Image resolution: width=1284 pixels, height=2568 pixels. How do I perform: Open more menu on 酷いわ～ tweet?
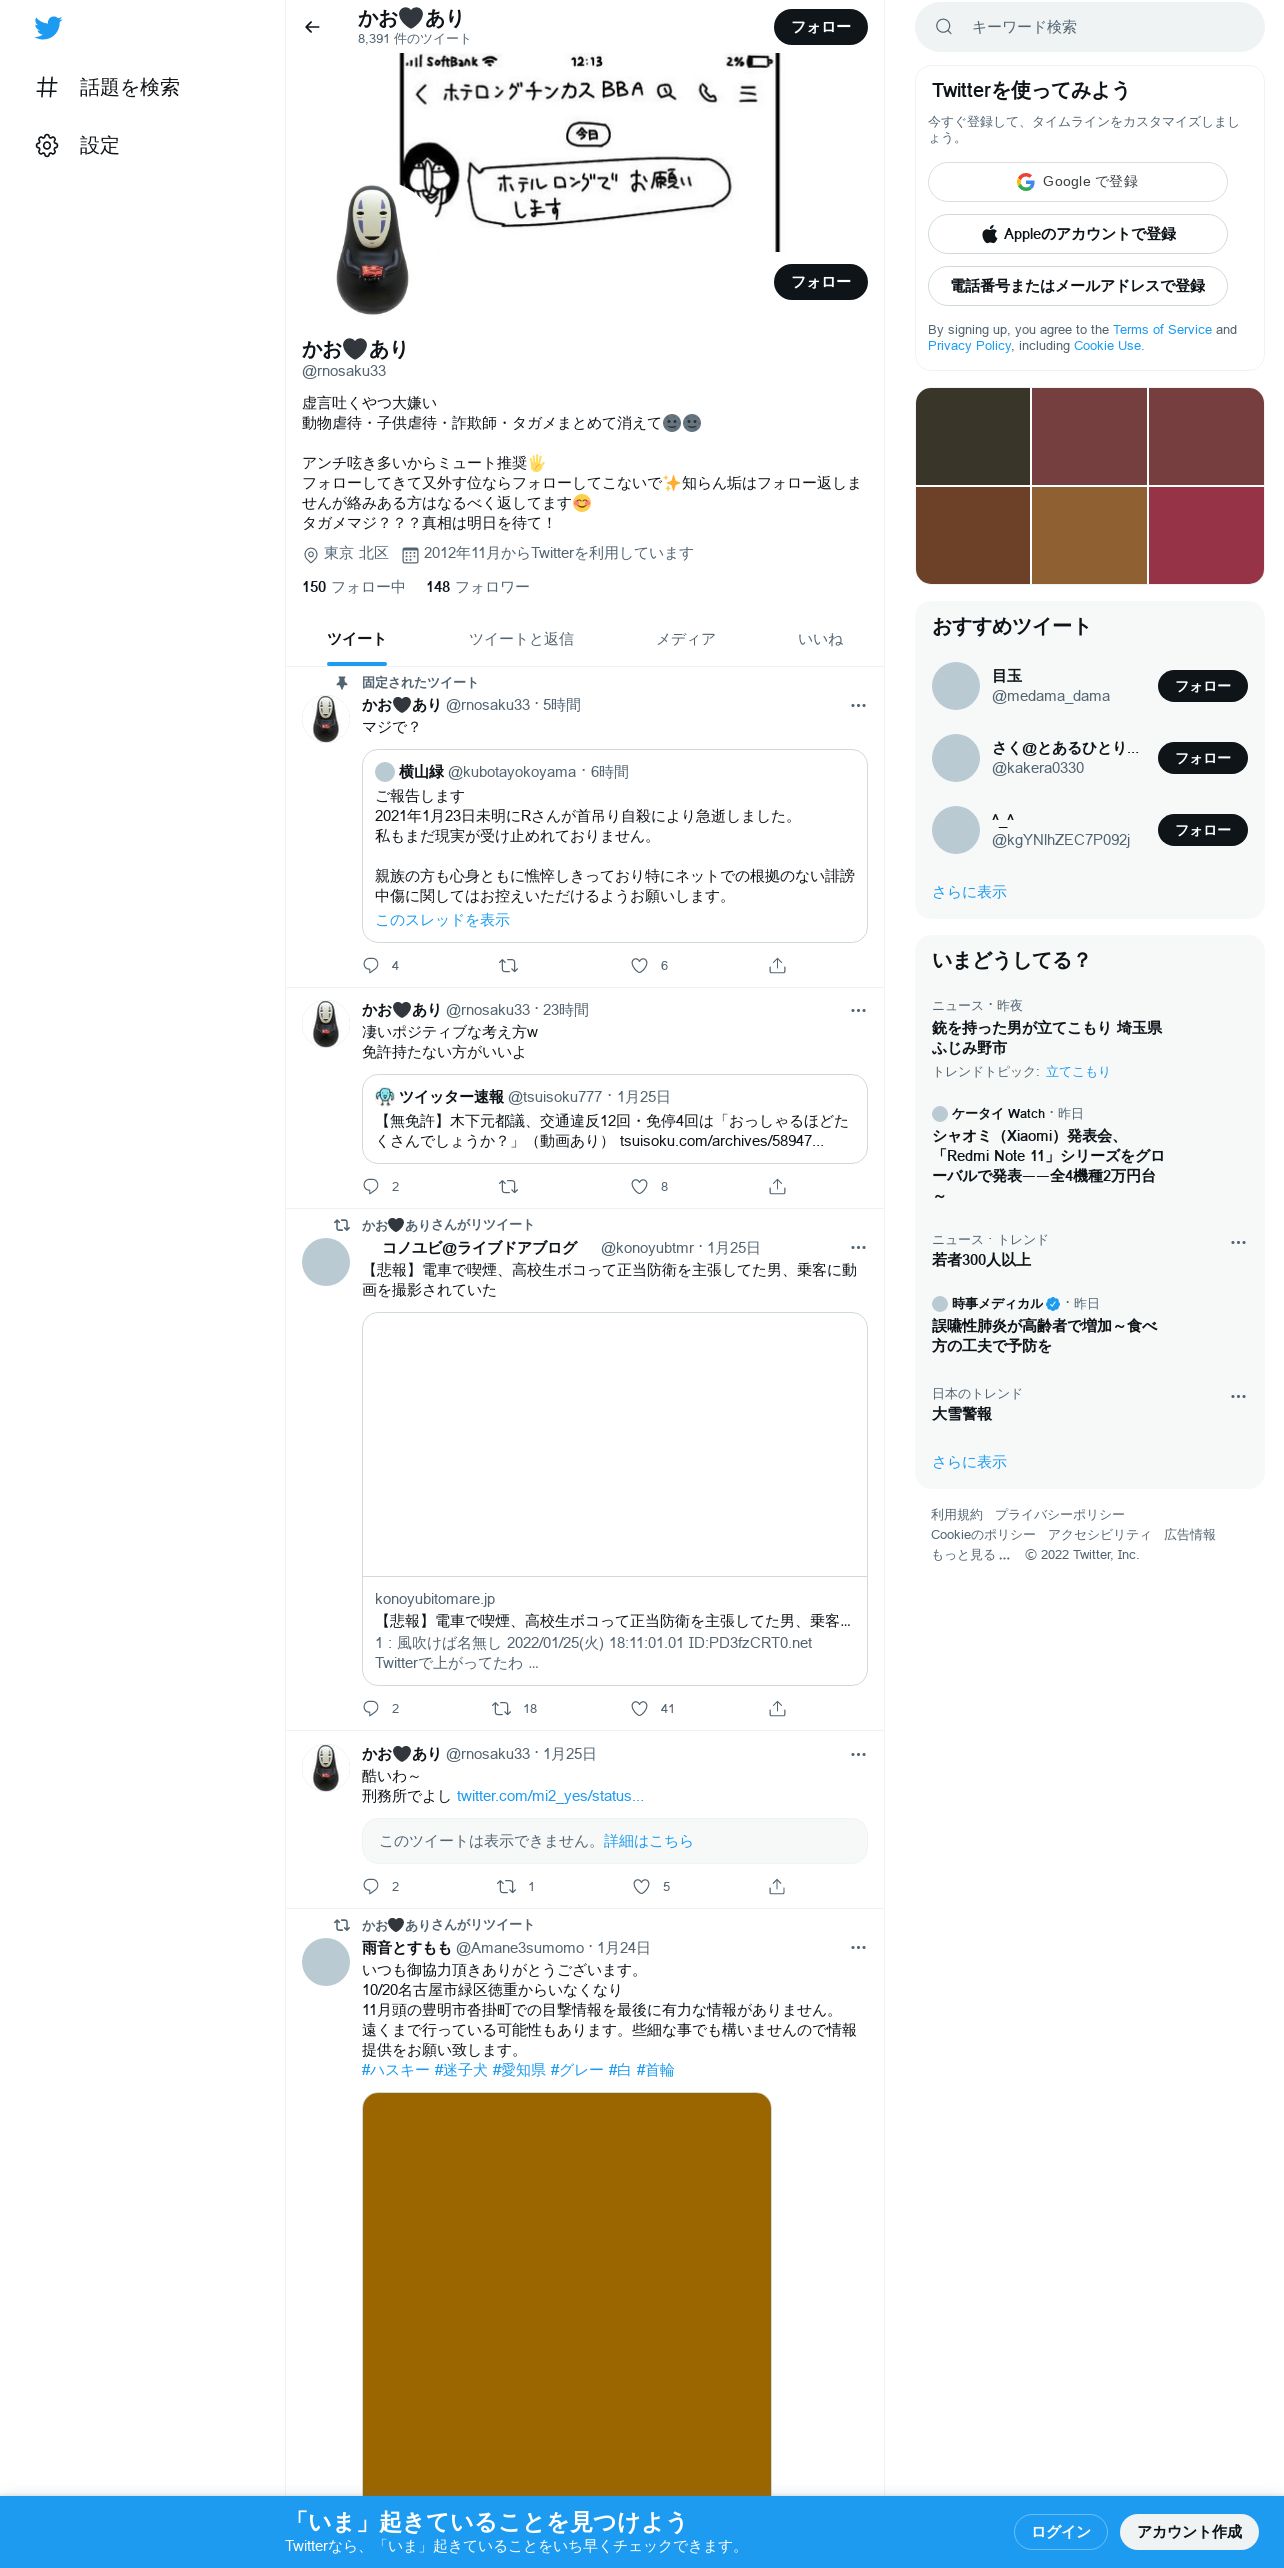tap(858, 1754)
